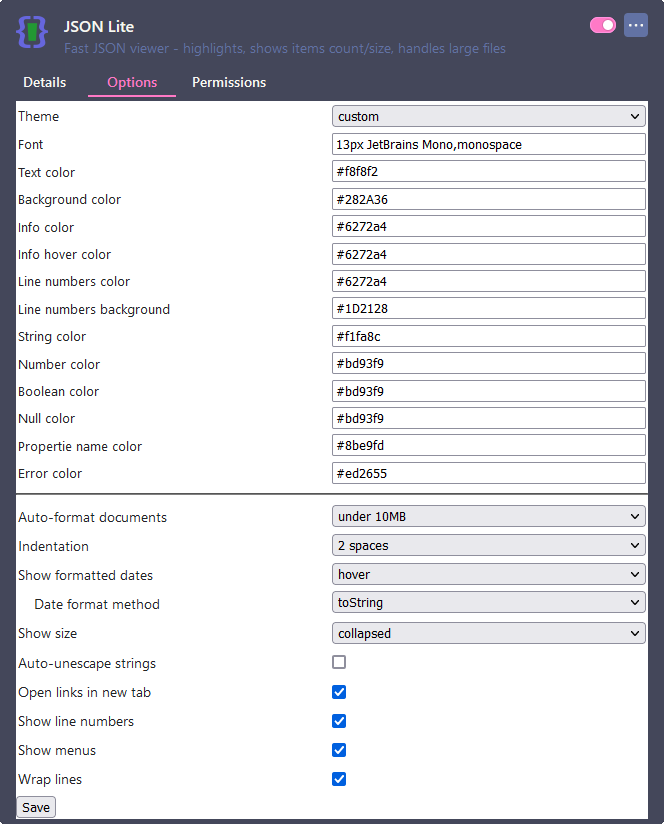Expand the Show formatted dates dropdown

489,574
